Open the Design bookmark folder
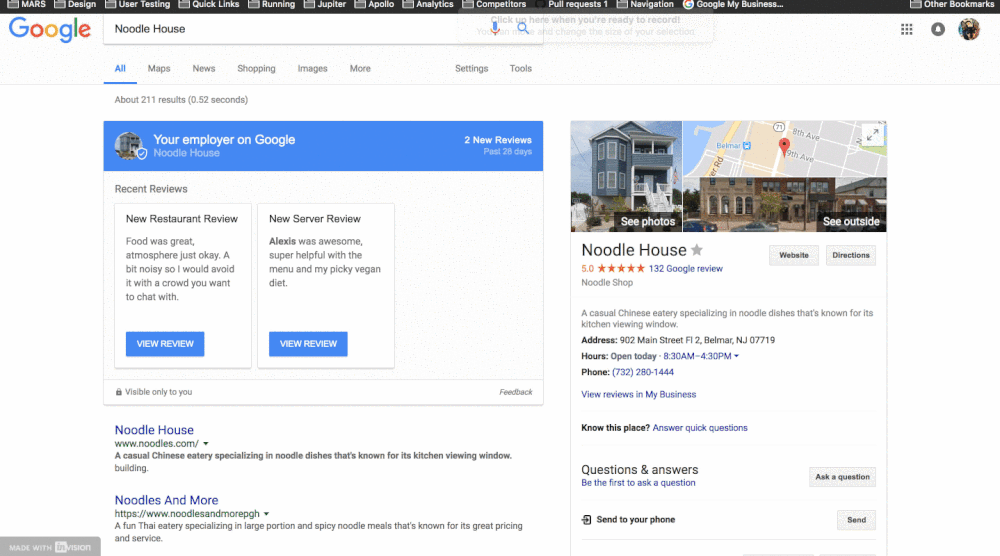1000x556 pixels. (x=75, y=4)
